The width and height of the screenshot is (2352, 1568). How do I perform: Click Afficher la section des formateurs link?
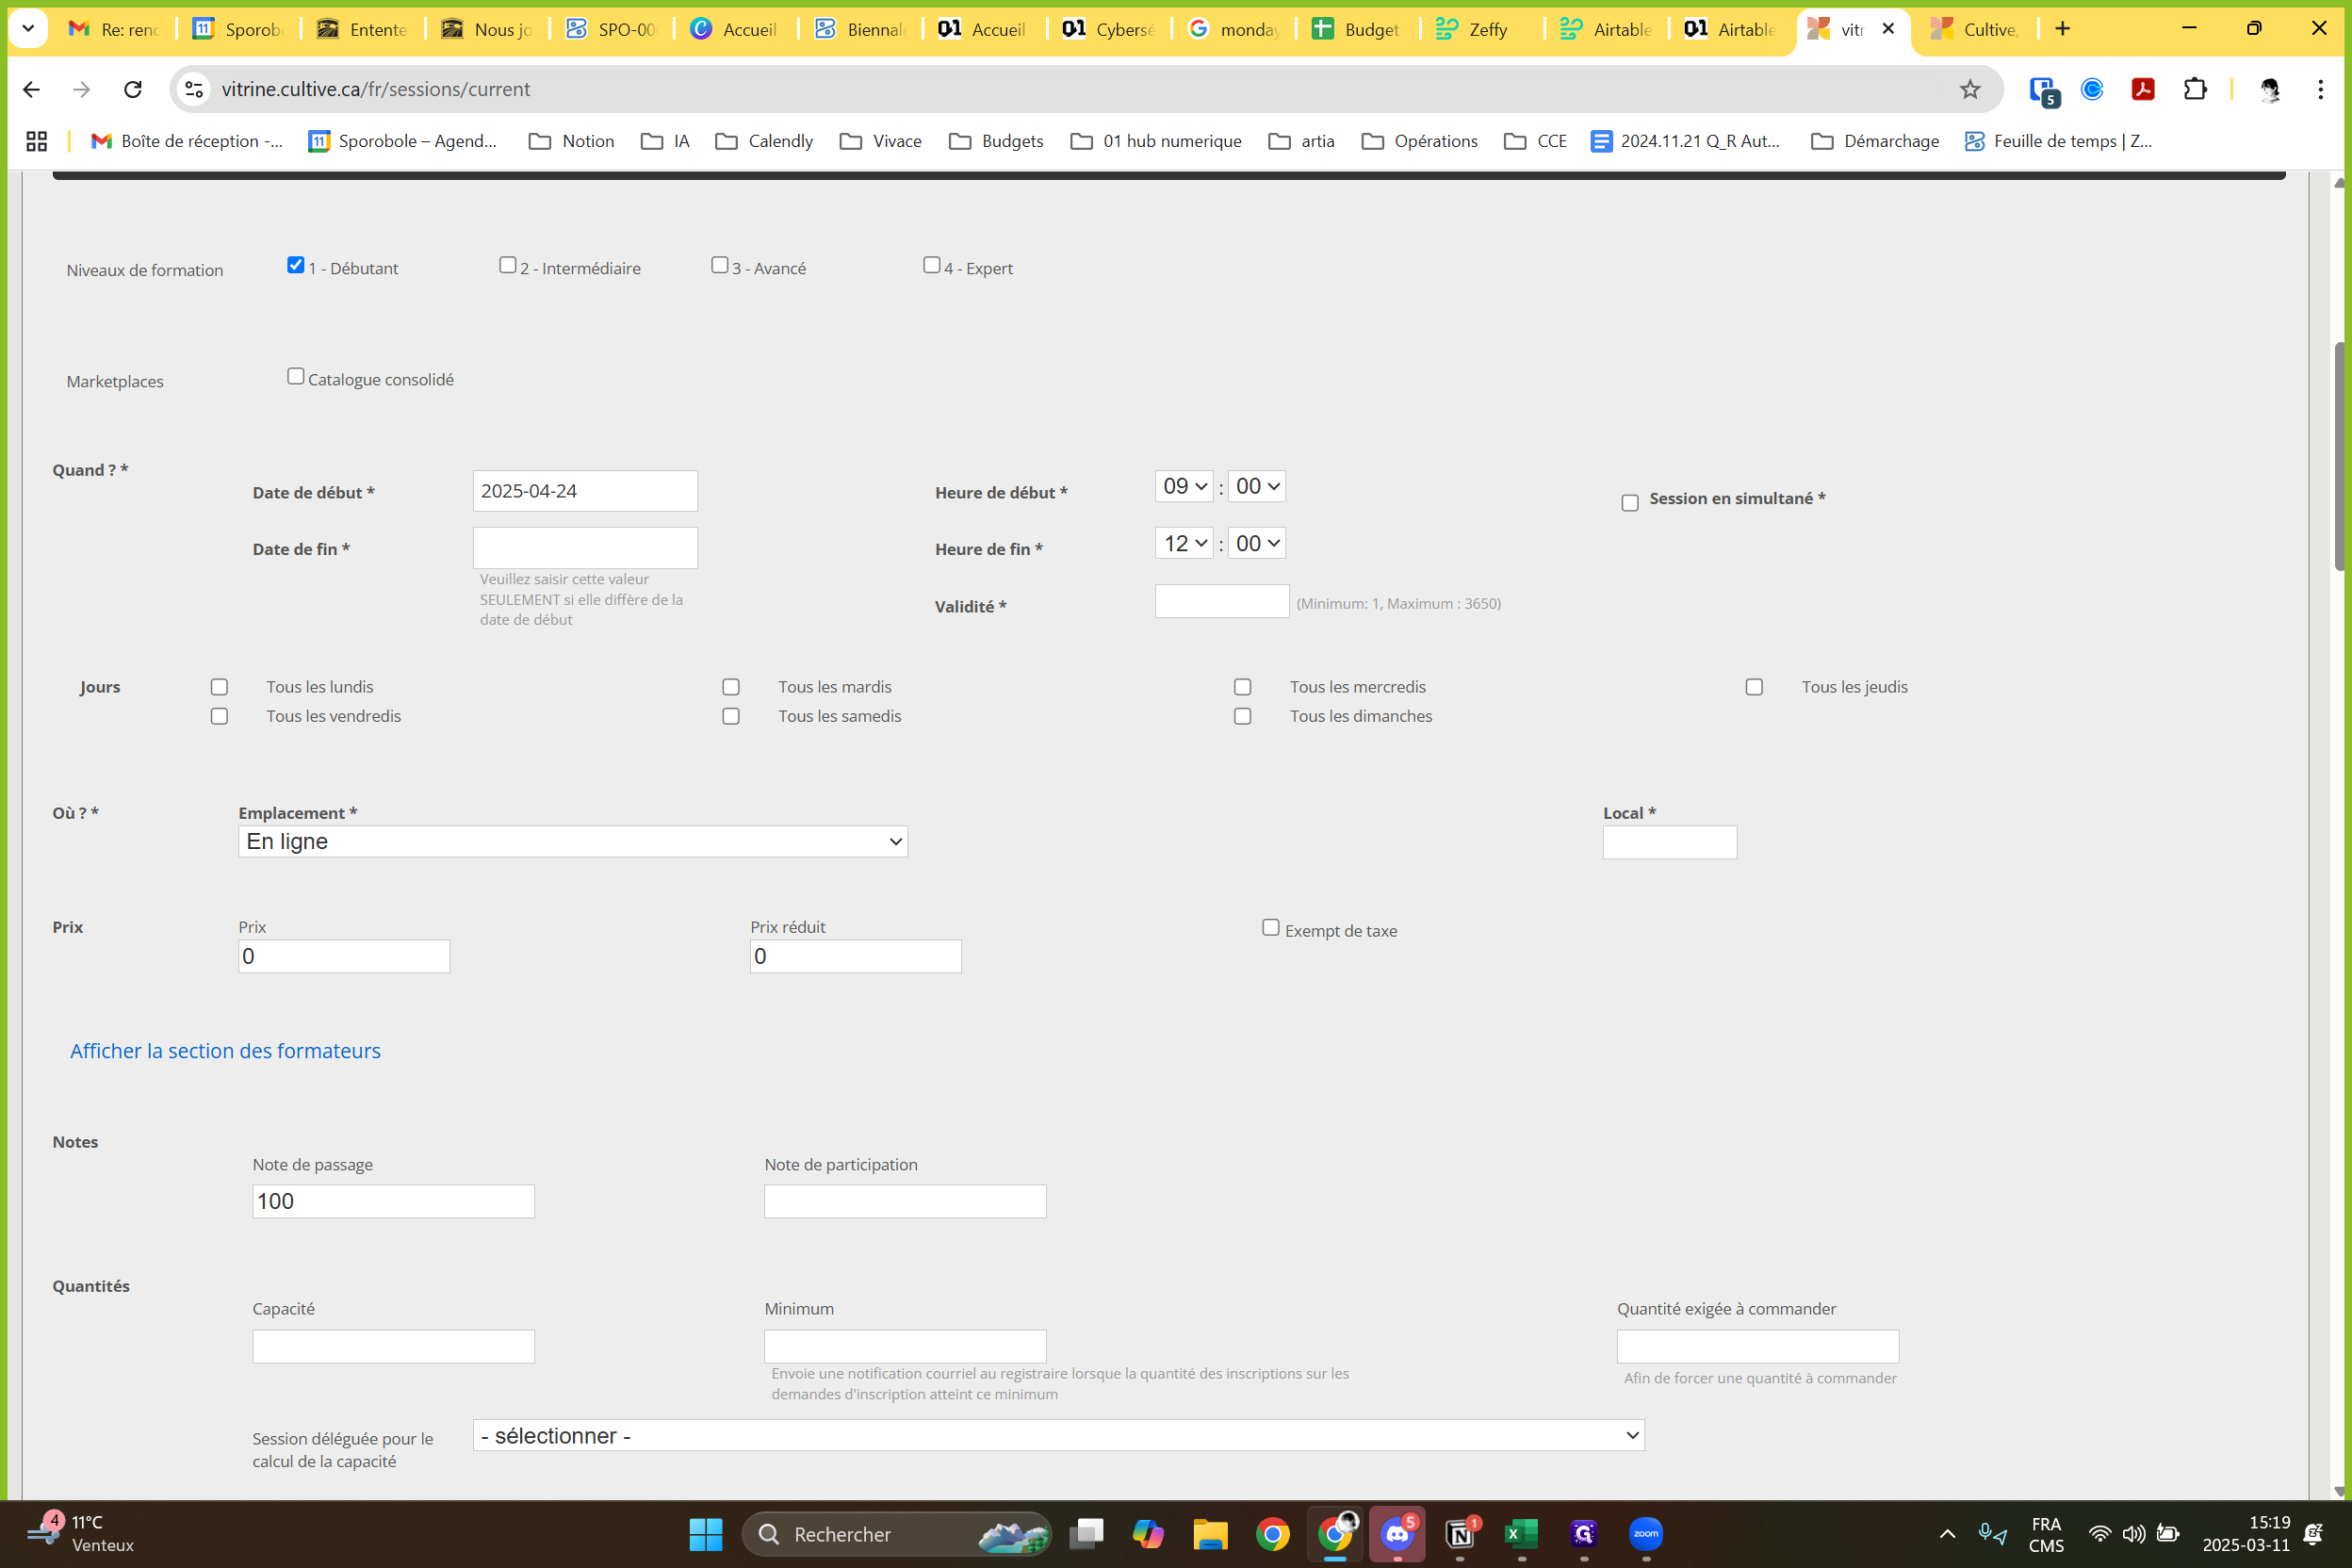tap(225, 1050)
